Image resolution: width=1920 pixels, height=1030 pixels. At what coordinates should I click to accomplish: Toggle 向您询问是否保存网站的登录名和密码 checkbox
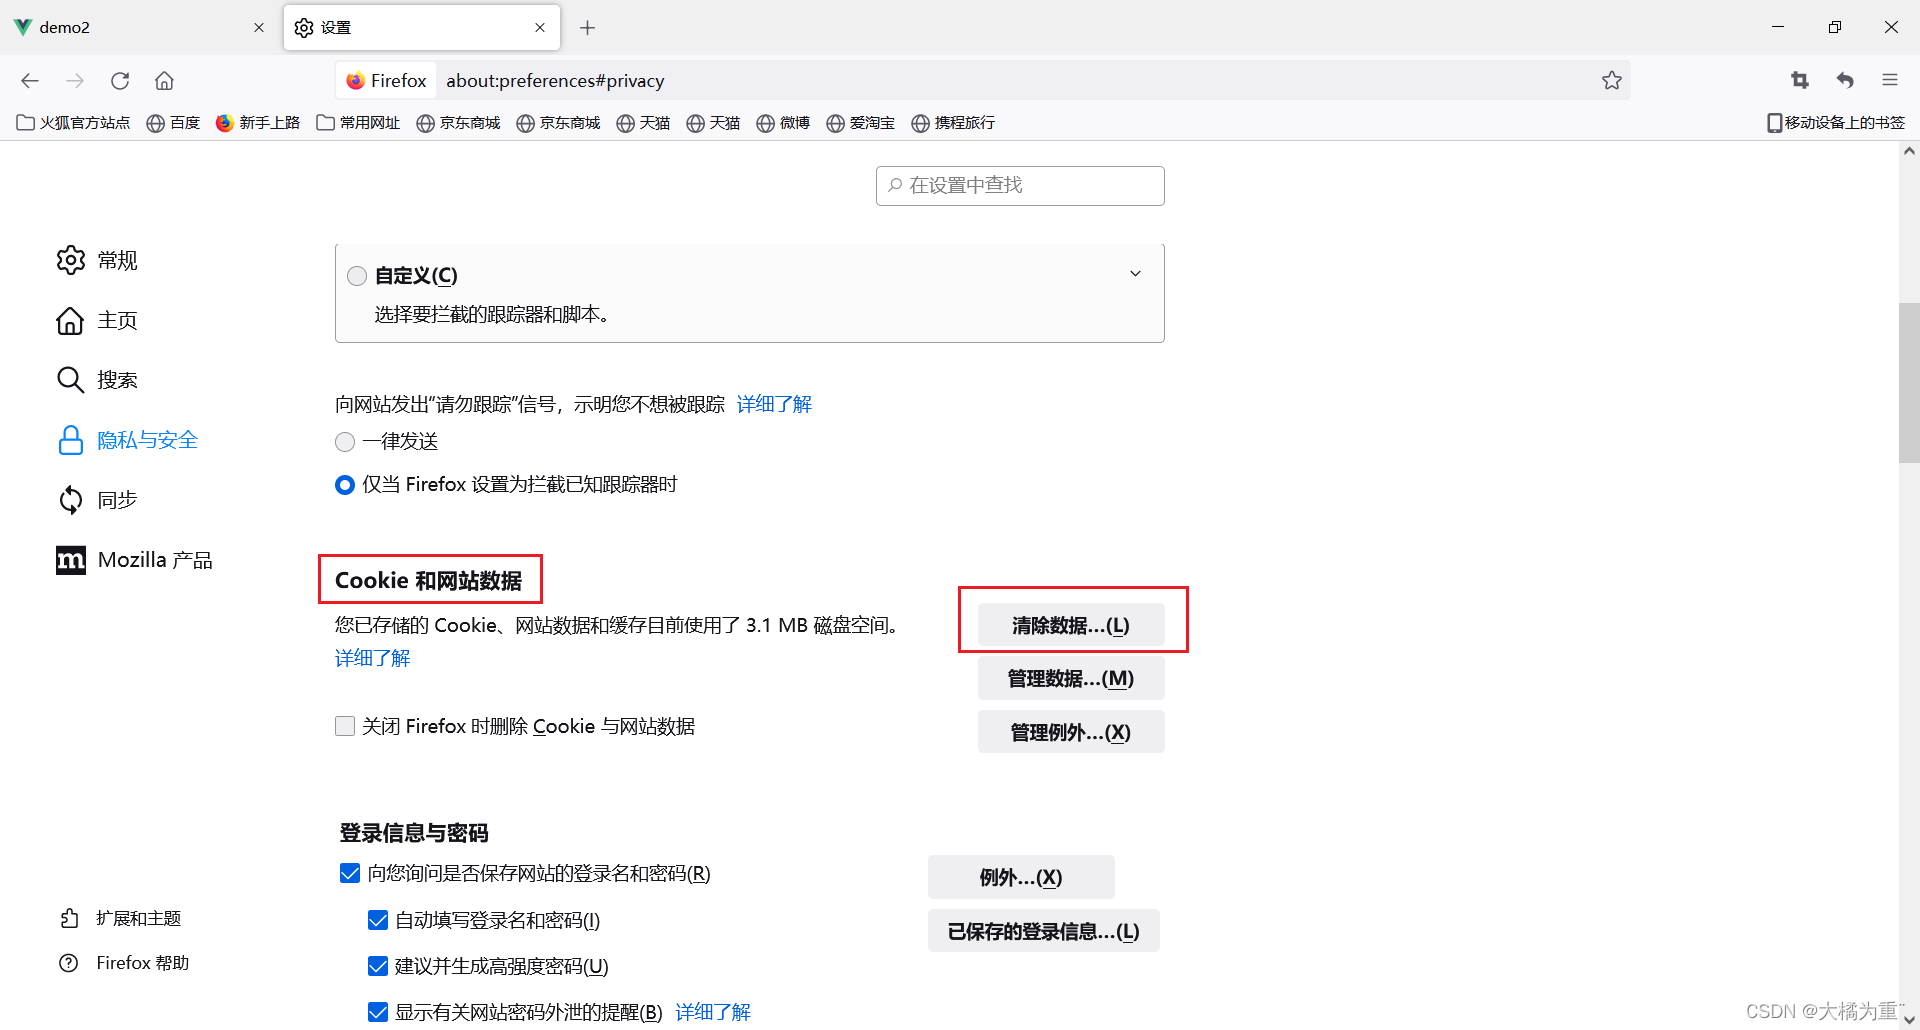coord(350,873)
